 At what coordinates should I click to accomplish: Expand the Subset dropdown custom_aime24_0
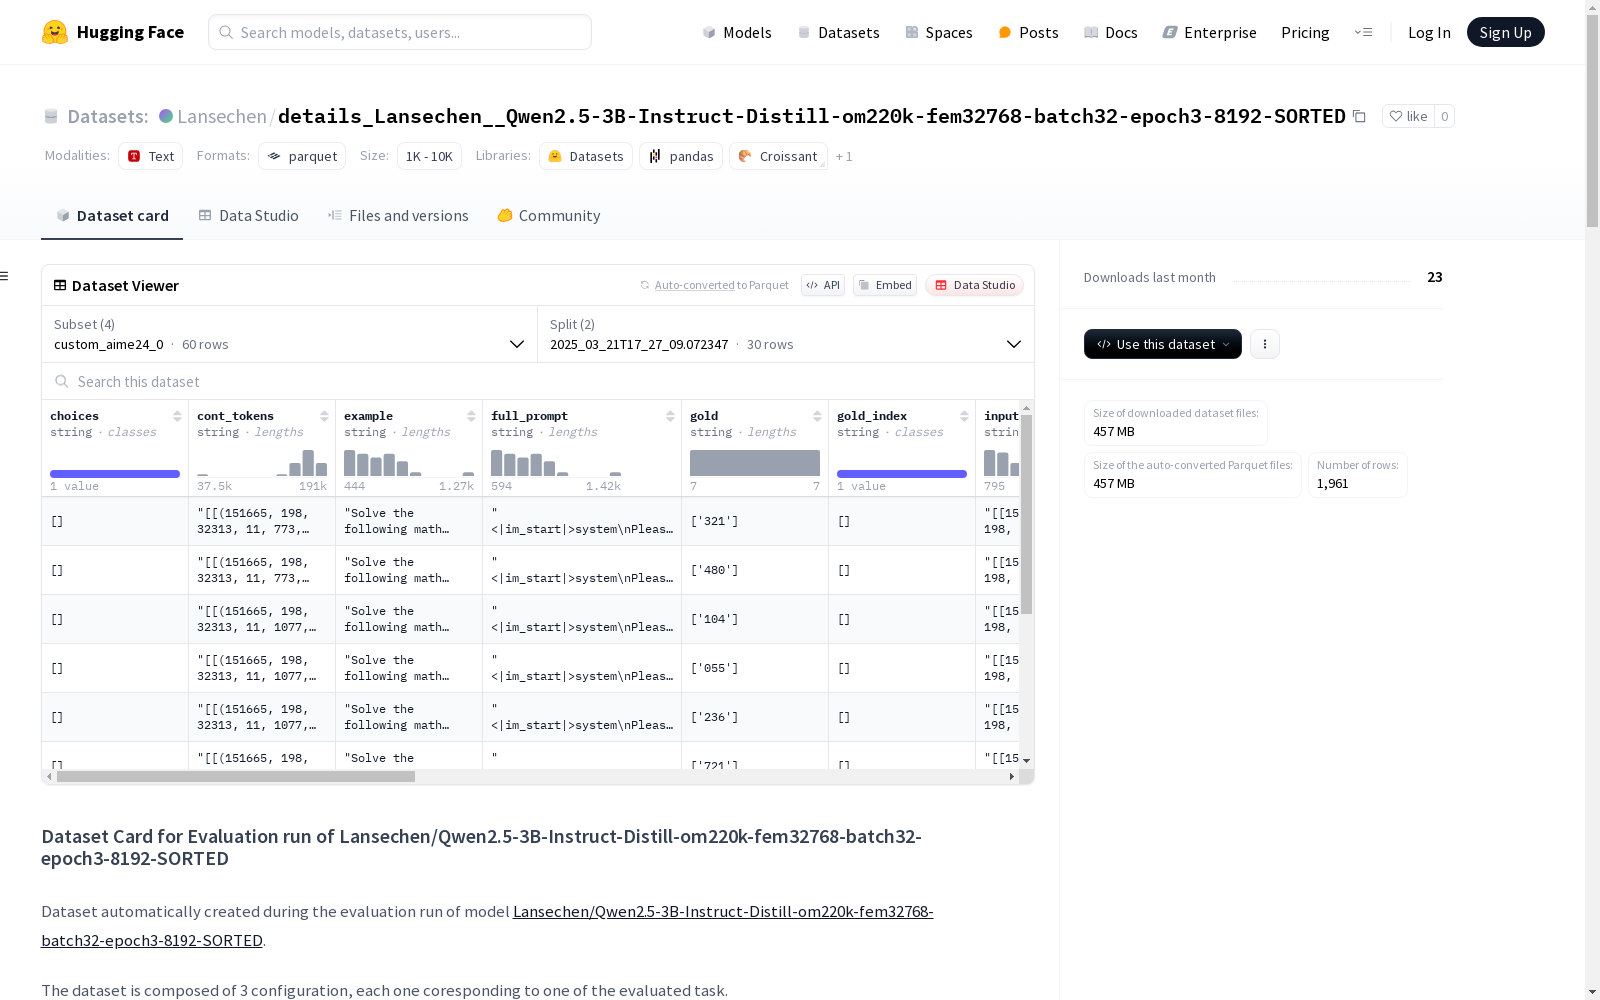coord(290,334)
